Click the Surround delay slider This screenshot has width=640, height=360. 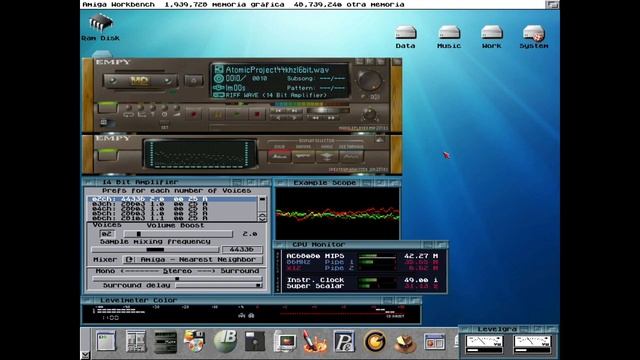(x=219, y=285)
